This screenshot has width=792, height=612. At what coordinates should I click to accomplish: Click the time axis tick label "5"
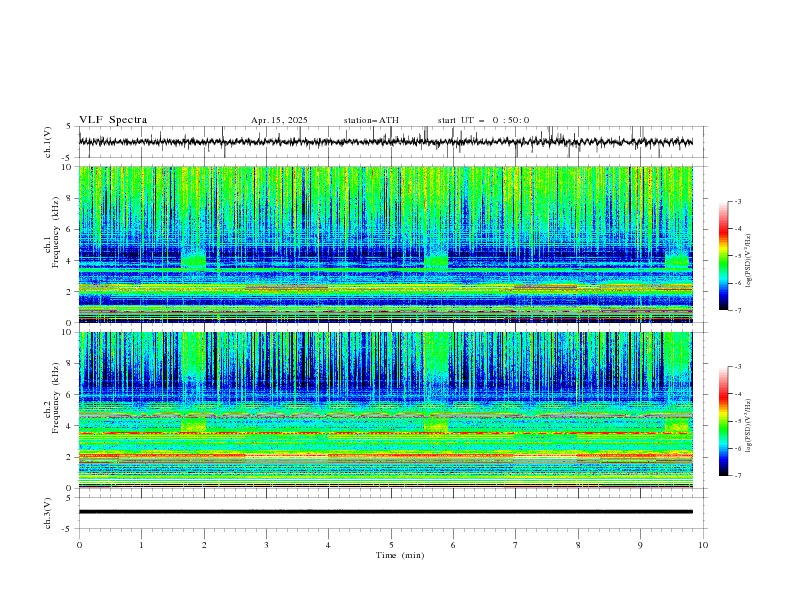point(391,545)
